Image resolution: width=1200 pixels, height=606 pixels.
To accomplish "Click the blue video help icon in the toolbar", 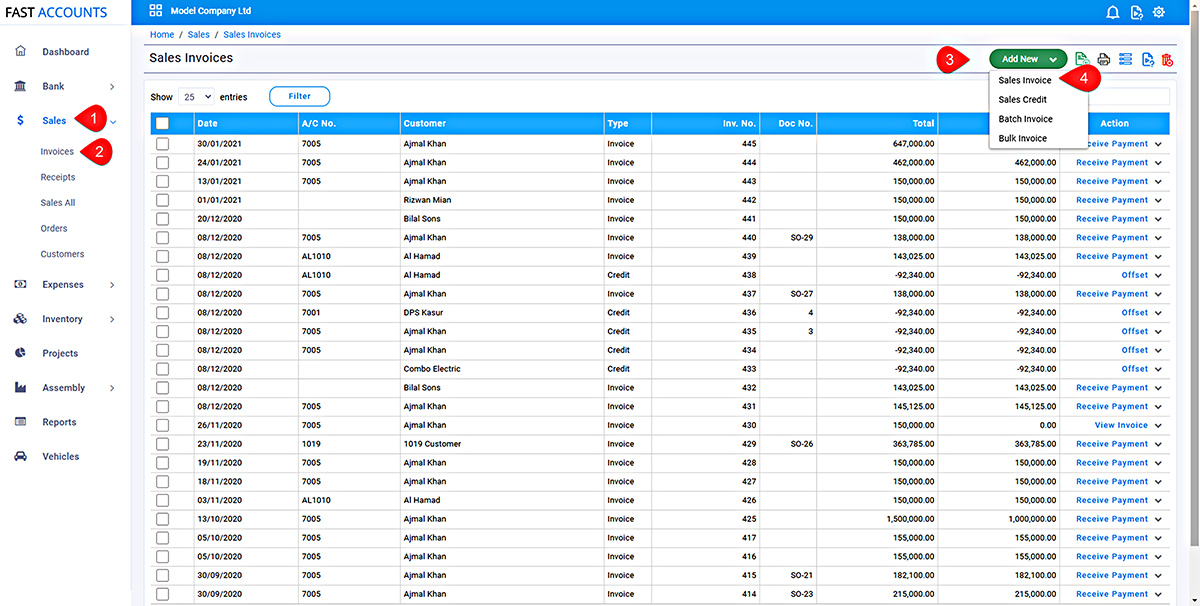I will tap(1147, 60).
